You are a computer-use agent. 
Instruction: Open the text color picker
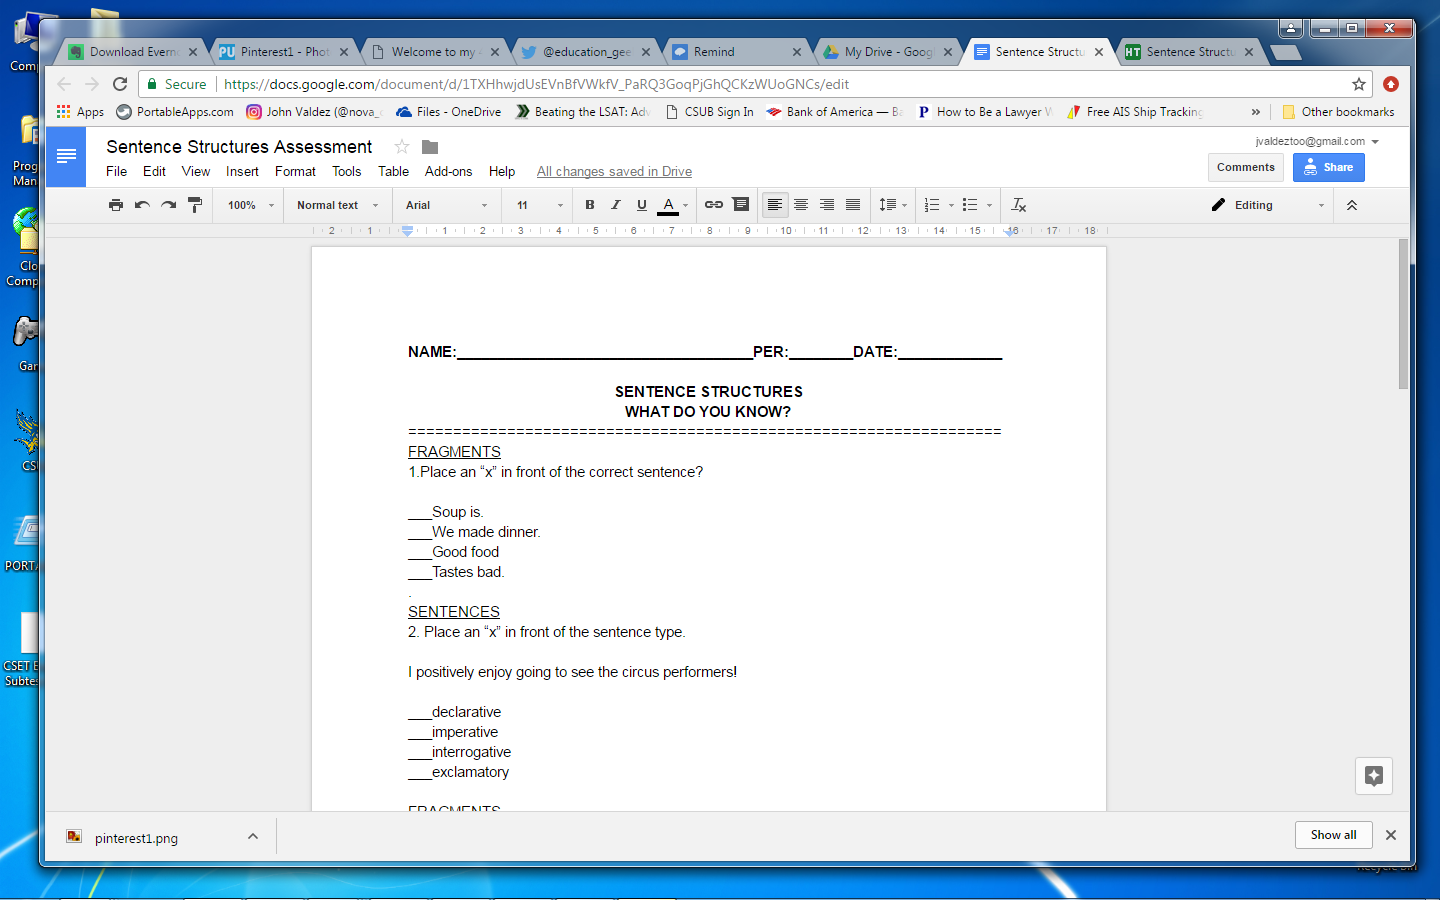[x=669, y=205]
